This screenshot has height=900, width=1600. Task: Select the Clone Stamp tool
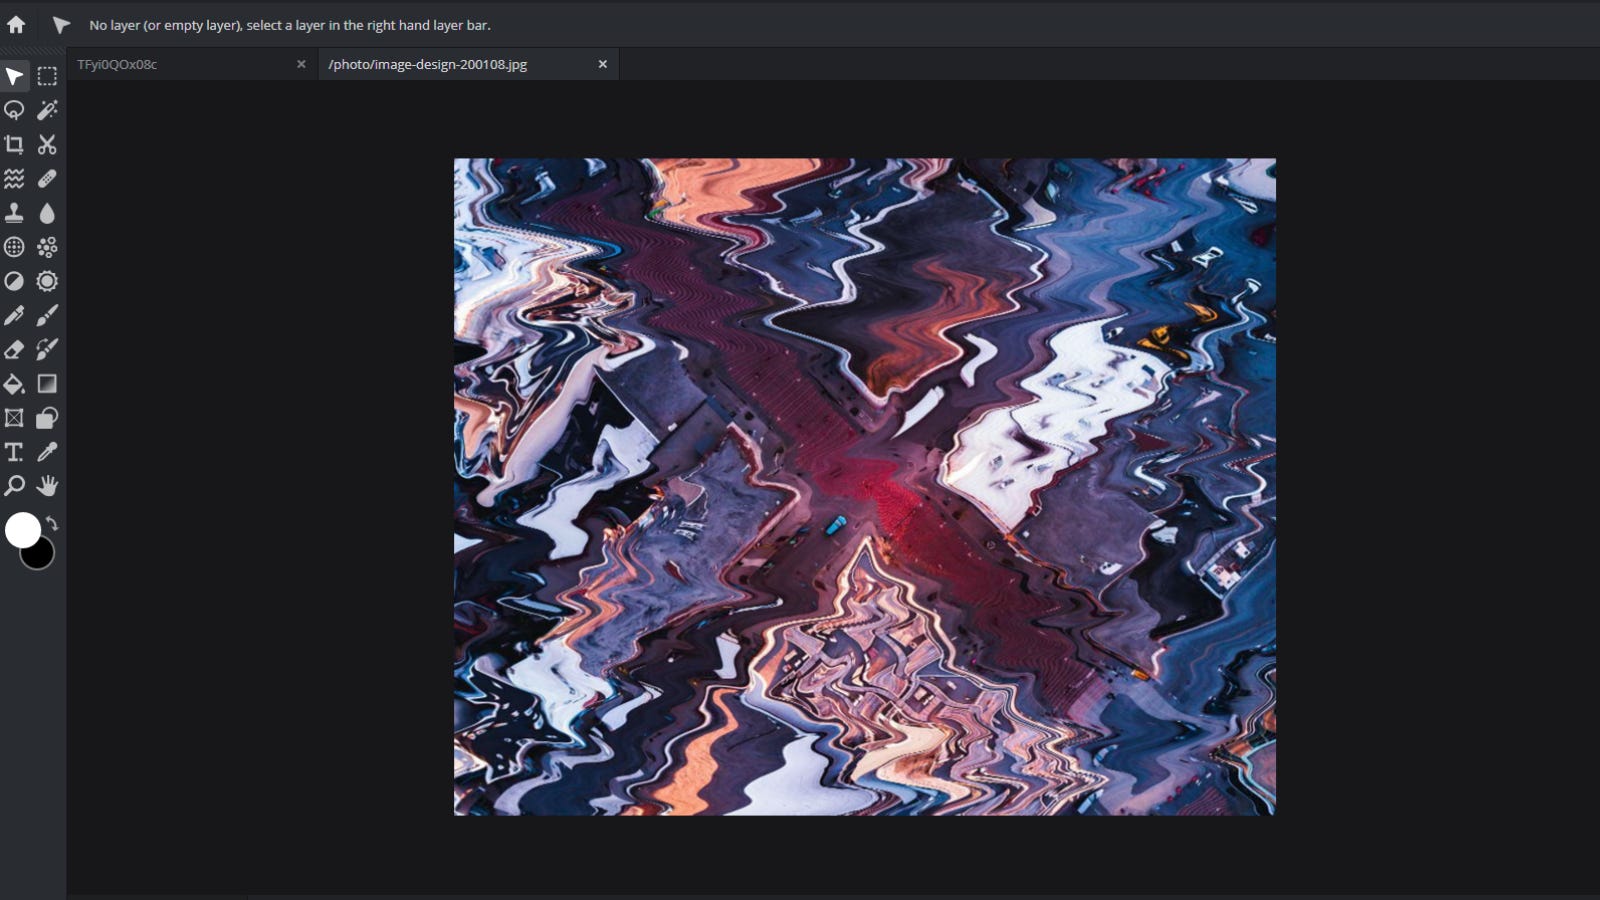click(14, 213)
